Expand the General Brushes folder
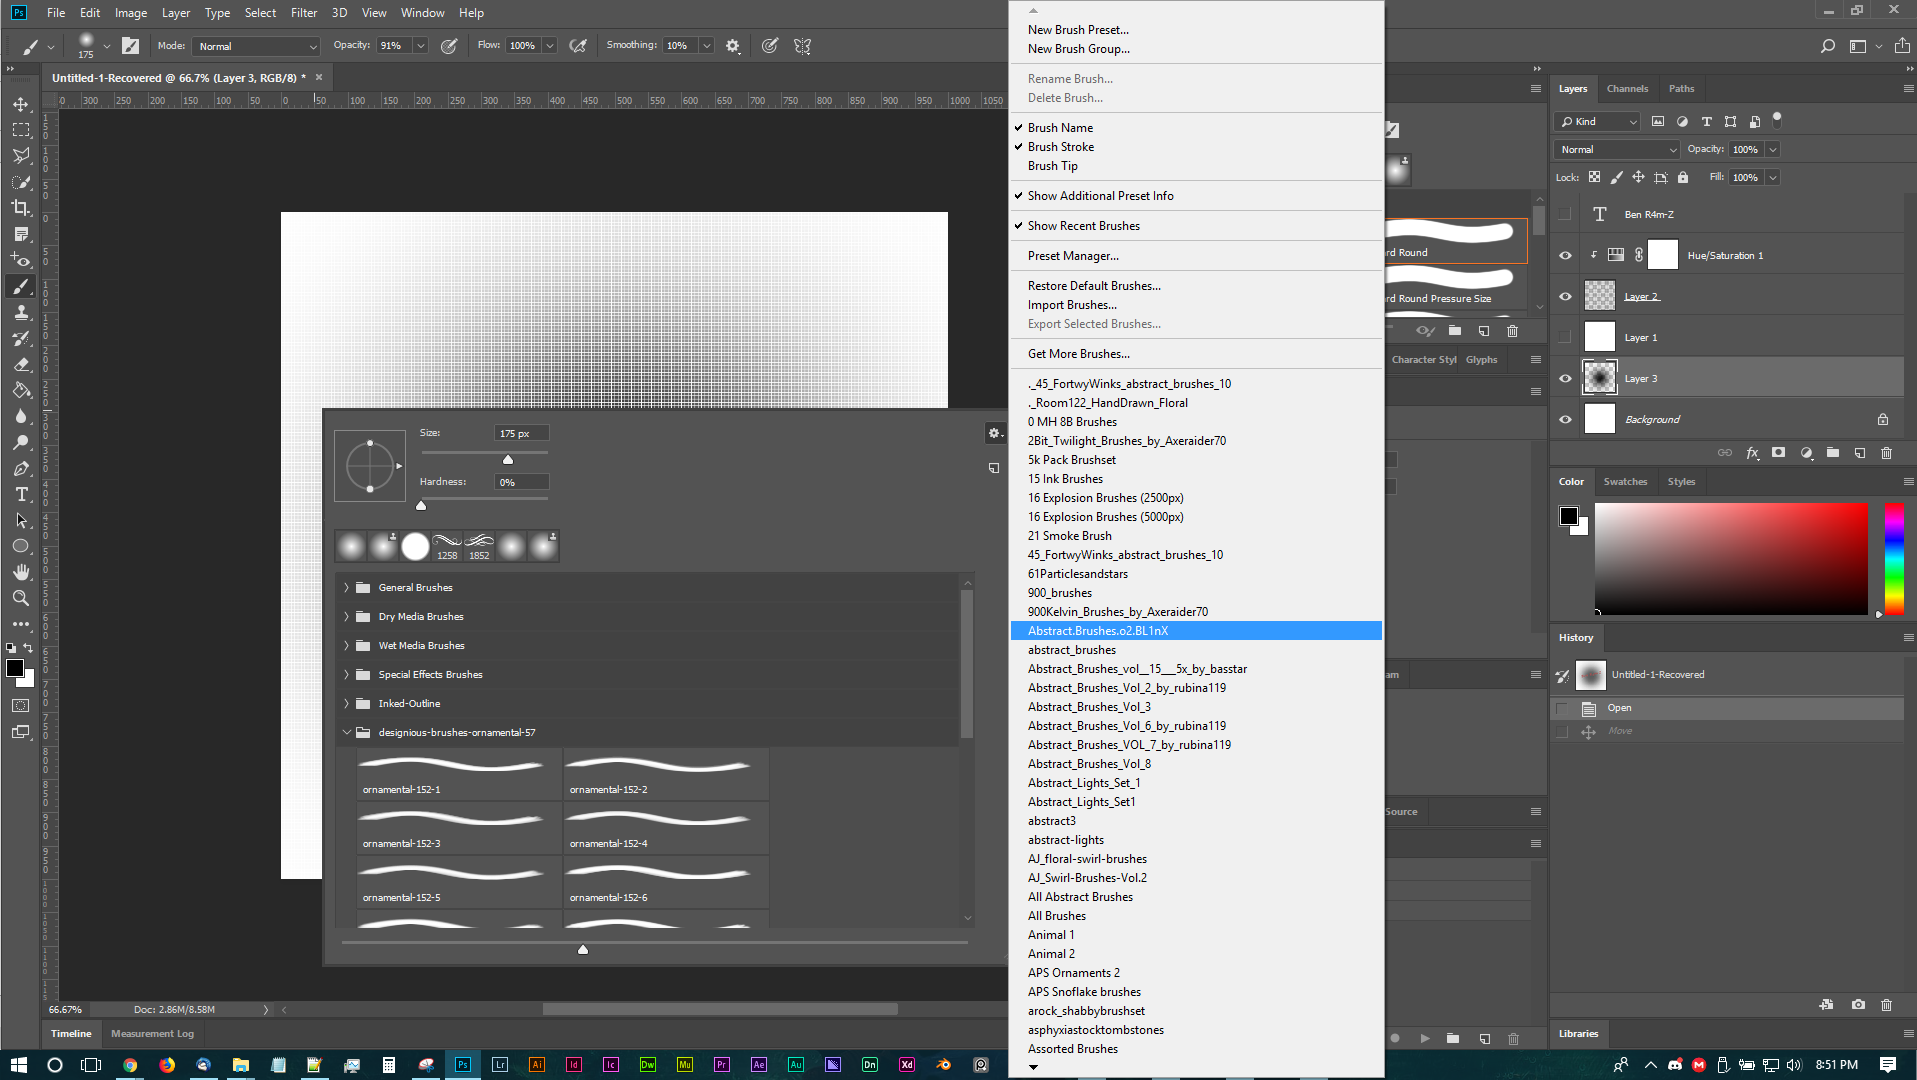Image resolution: width=1917 pixels, height=1080 pixels. pyautogui.click(x=346, y=587)
